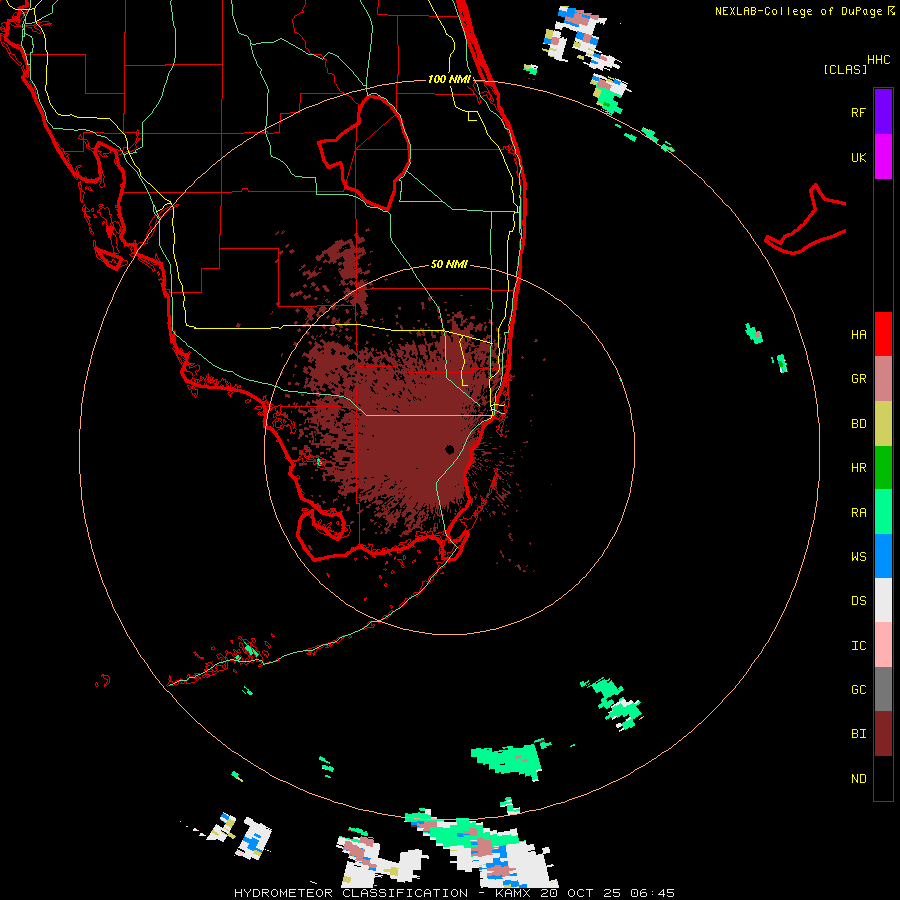Click the UK legend label
Image resolution: width=900 pixels, height=900 pixels.
pyautogui.click(x=858, y=157)
